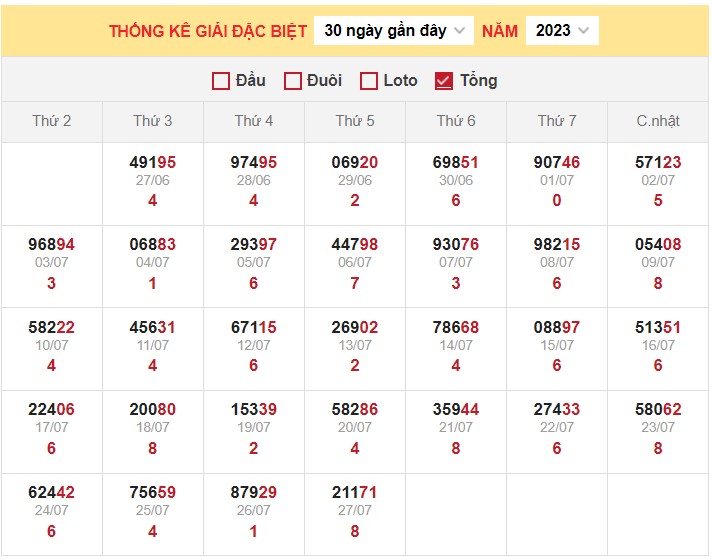The width and height of the screenshot is (712, 560).
Task: Select the C.nhật column header
Action: pyautogui.click(x=658, y=121)
